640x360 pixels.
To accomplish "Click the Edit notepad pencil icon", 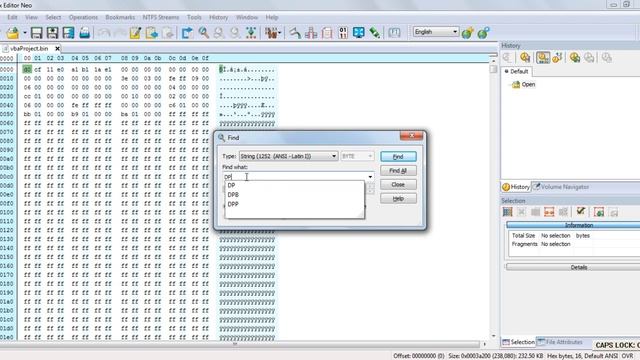I will tap(135, 33).
